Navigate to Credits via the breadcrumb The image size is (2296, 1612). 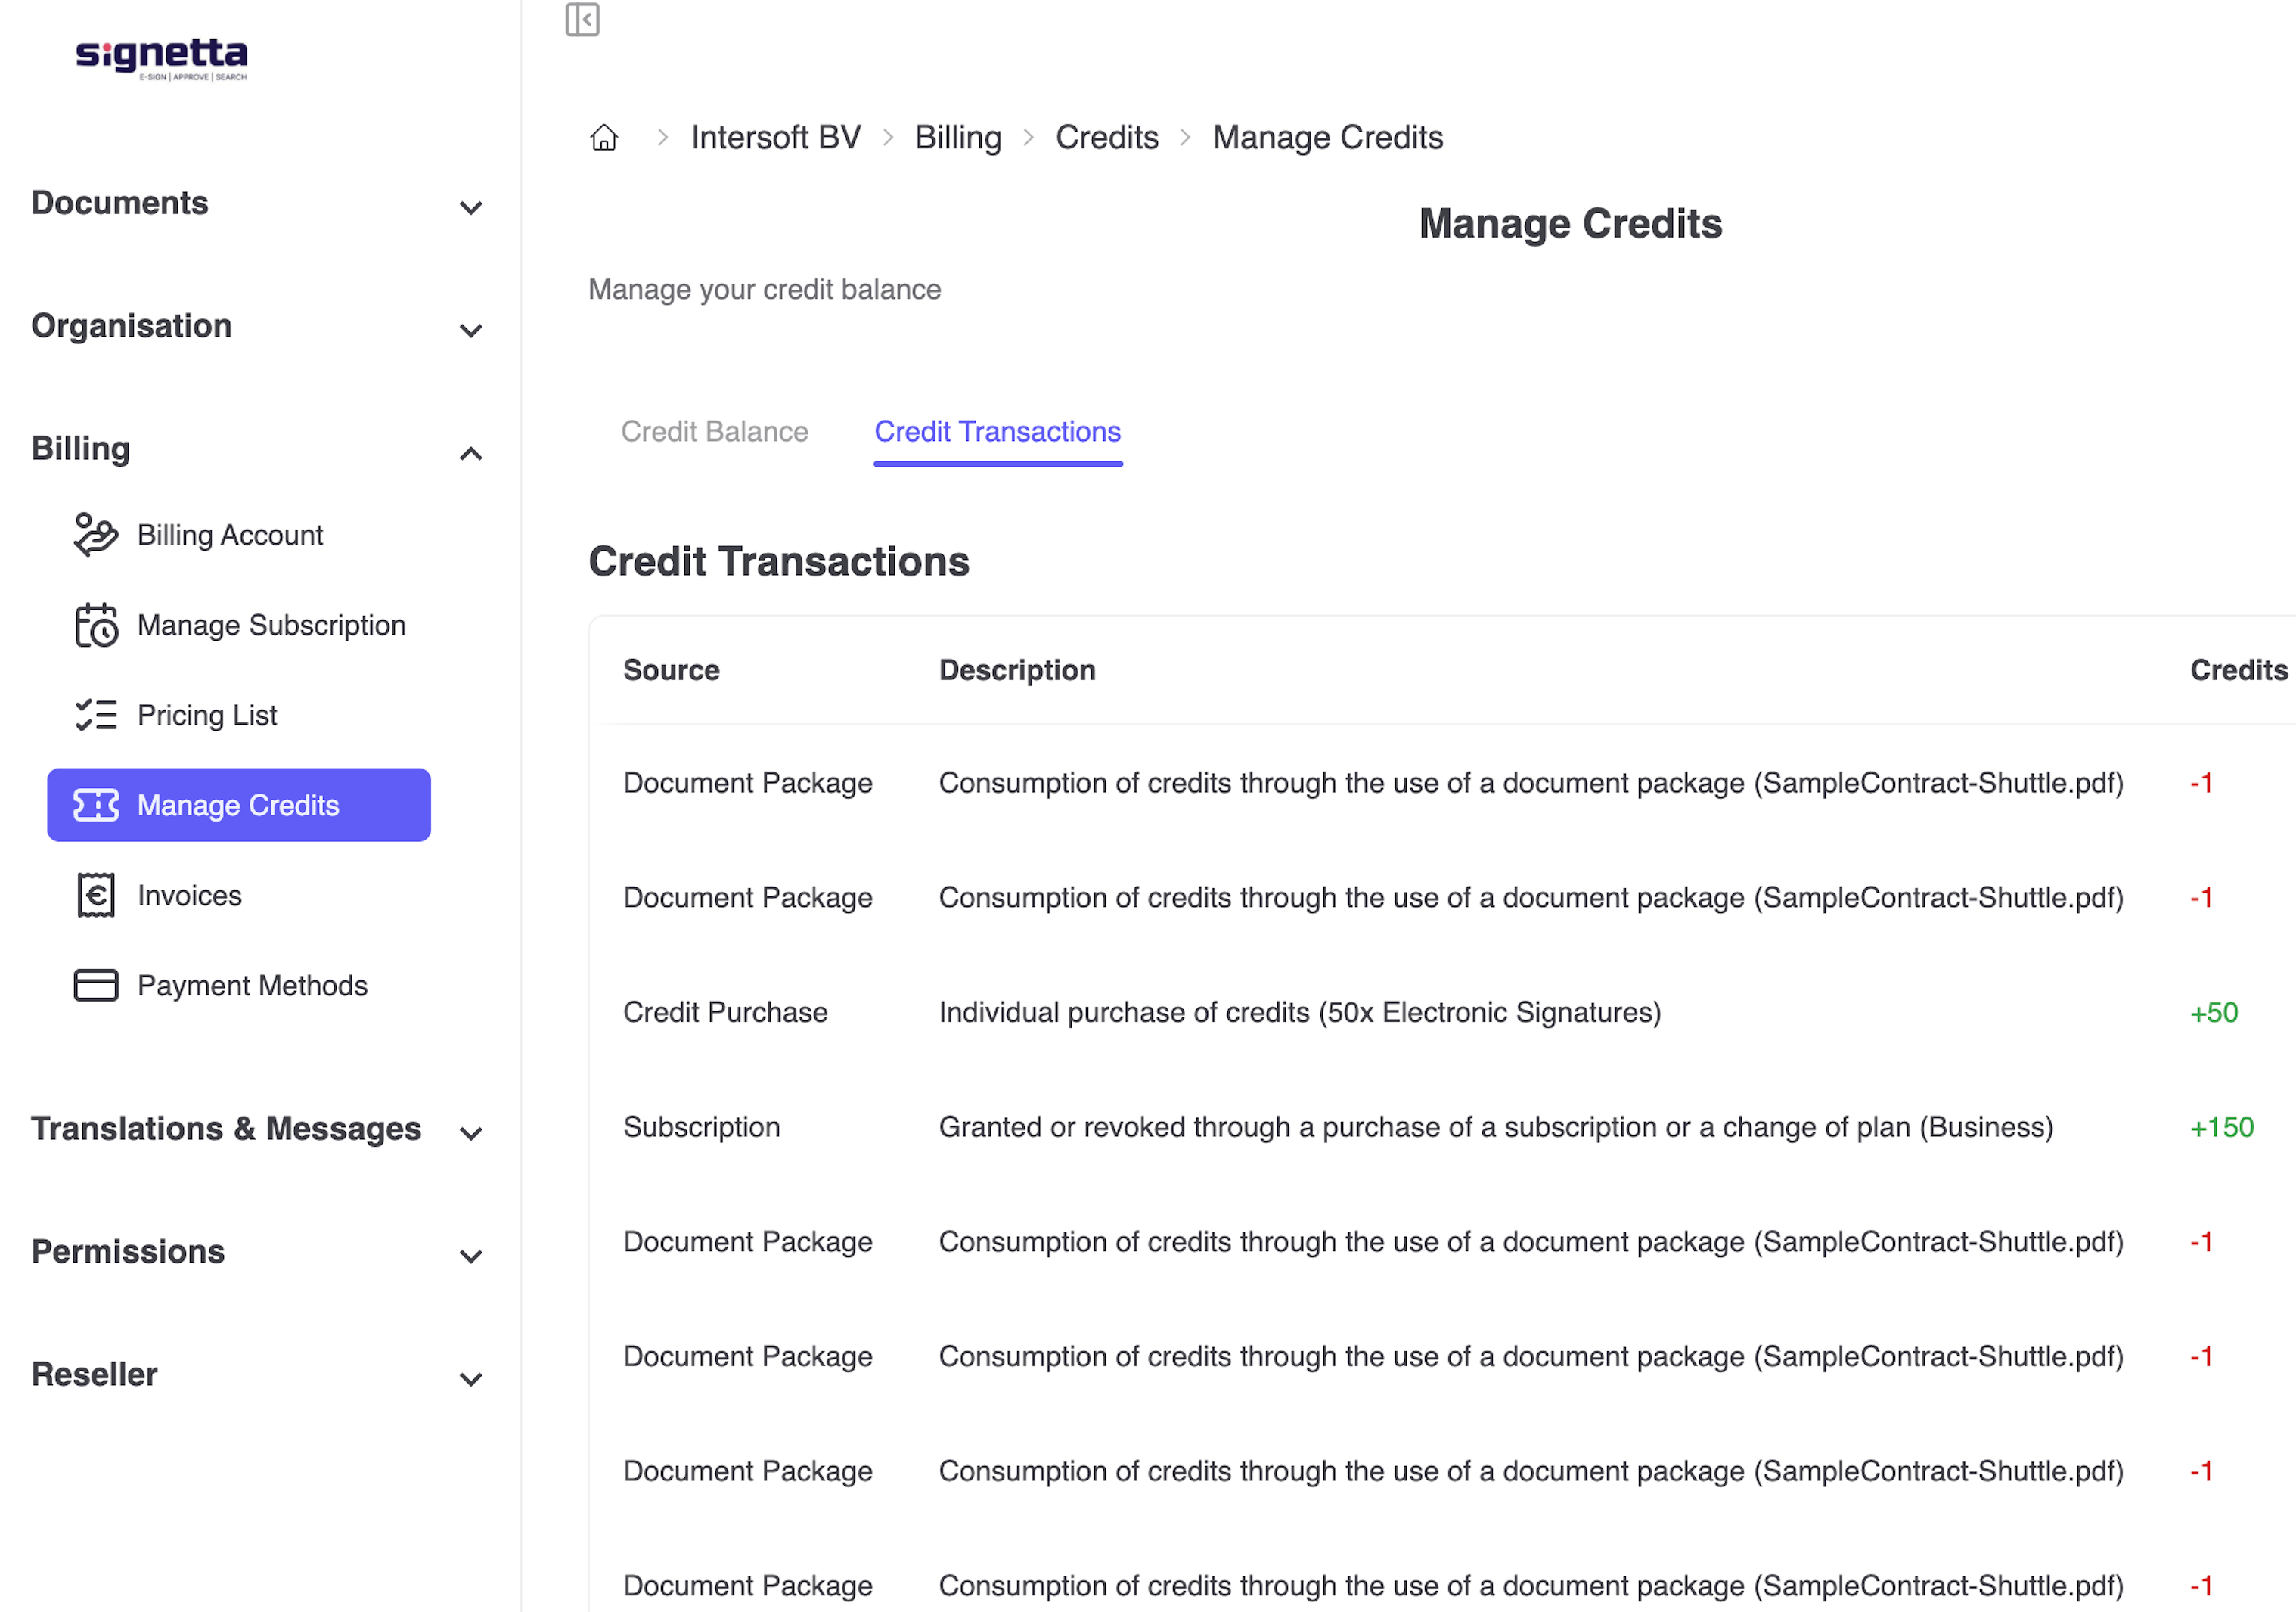click(1106, 138)
